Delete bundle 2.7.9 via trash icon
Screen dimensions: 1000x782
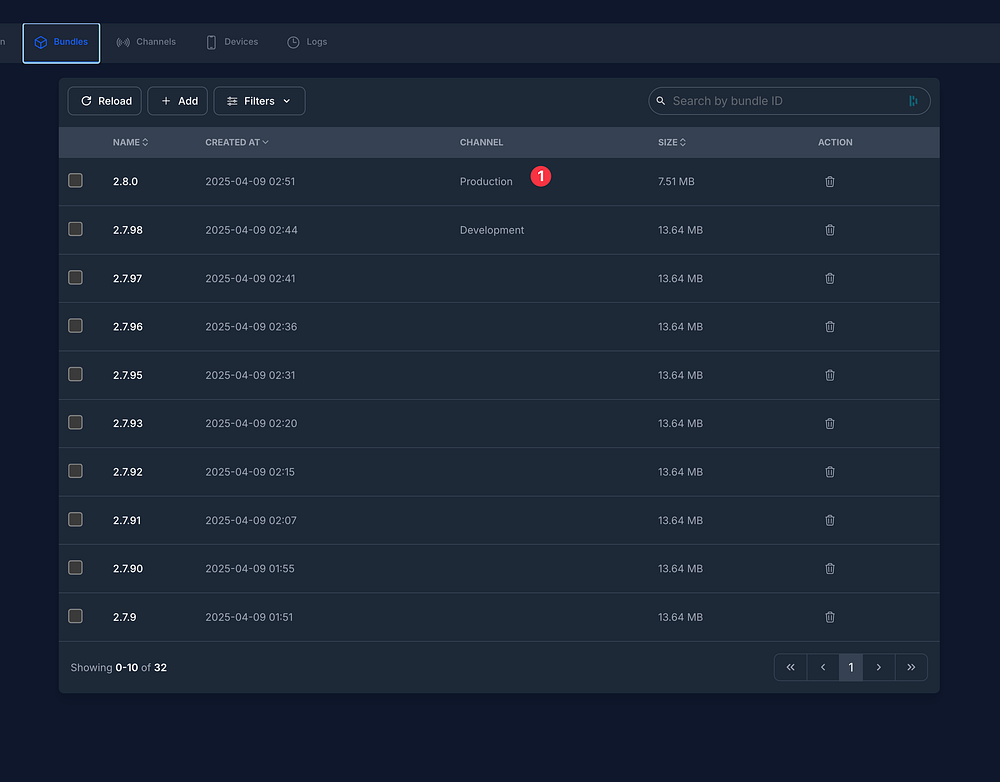click(x=829, y=617)
